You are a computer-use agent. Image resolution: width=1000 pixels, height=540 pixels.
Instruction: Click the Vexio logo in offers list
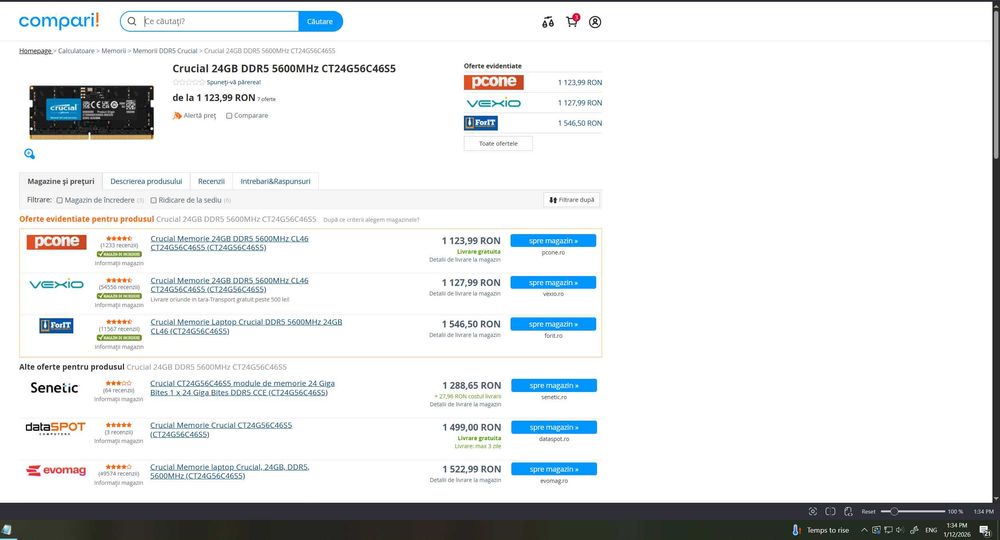[x=56, y=284]
